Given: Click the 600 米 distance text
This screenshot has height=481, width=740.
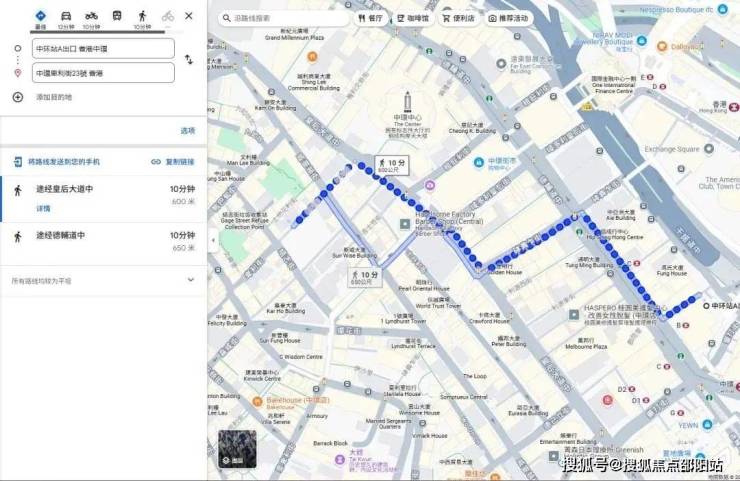Looking at the screenshot, I should coord(183,202).
